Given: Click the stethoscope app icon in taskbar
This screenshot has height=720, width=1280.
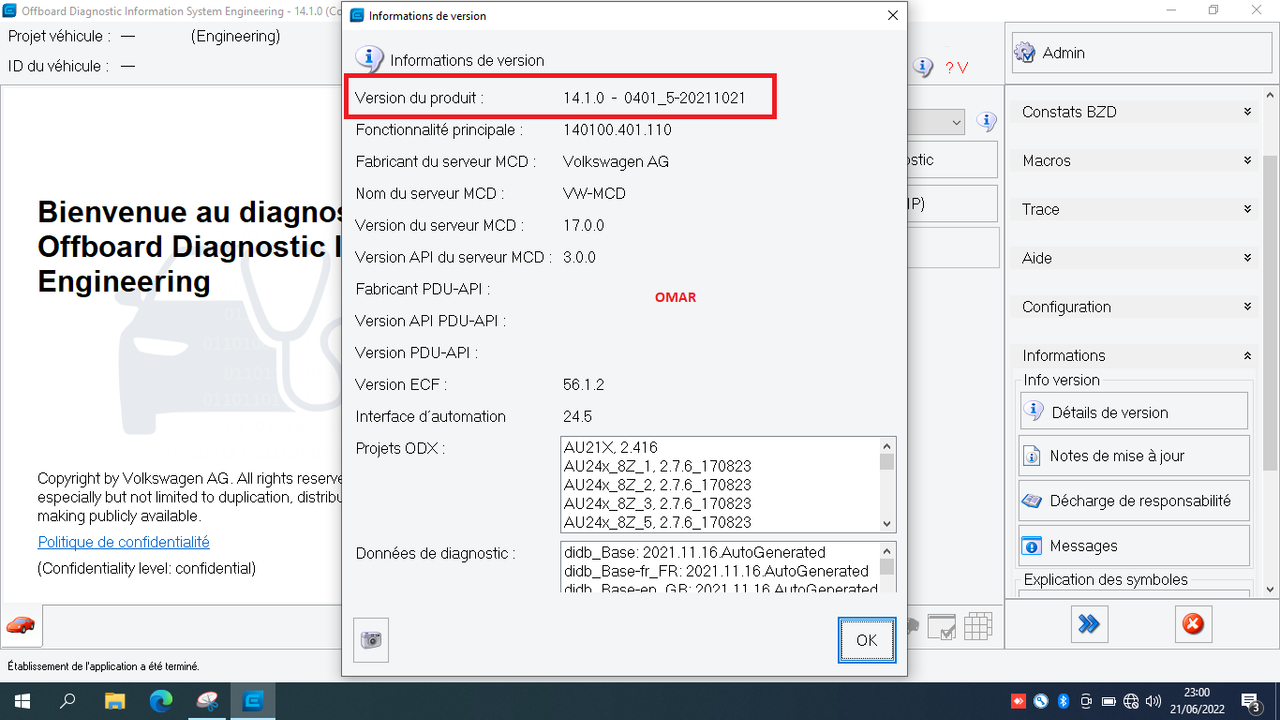Looking at the screenshot, I should 207,701.
